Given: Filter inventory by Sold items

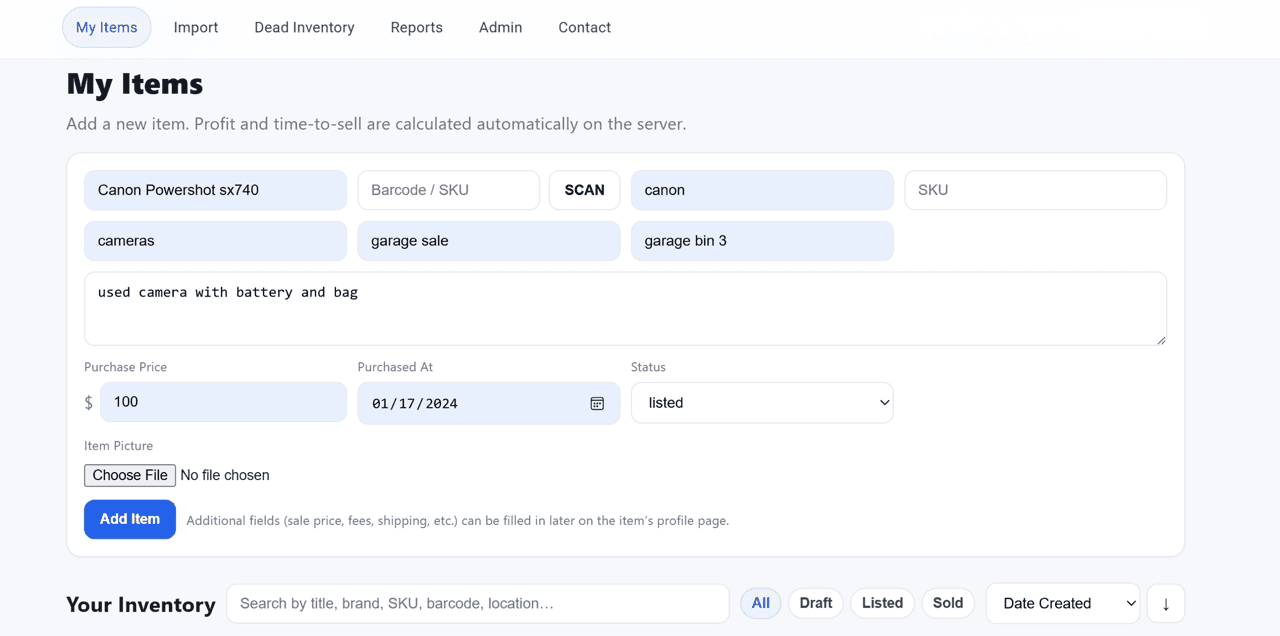Looking at the screenshot, I should [947, 602].
